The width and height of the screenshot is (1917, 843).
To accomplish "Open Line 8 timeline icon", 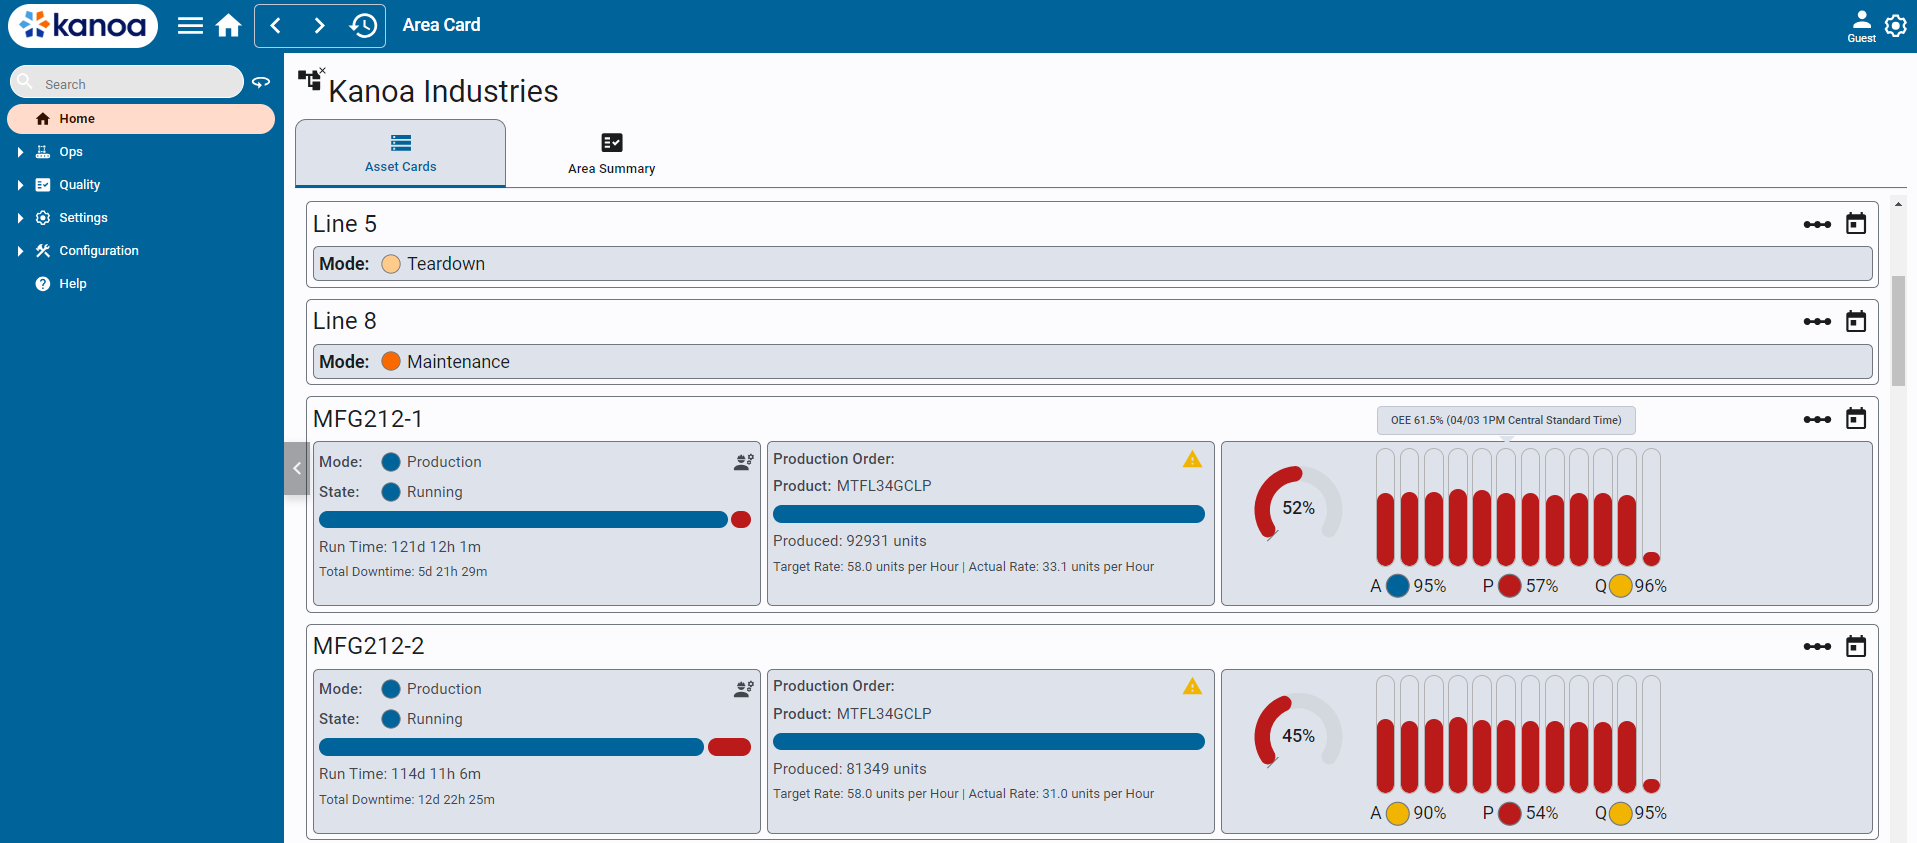I will tap(1817, 322).
